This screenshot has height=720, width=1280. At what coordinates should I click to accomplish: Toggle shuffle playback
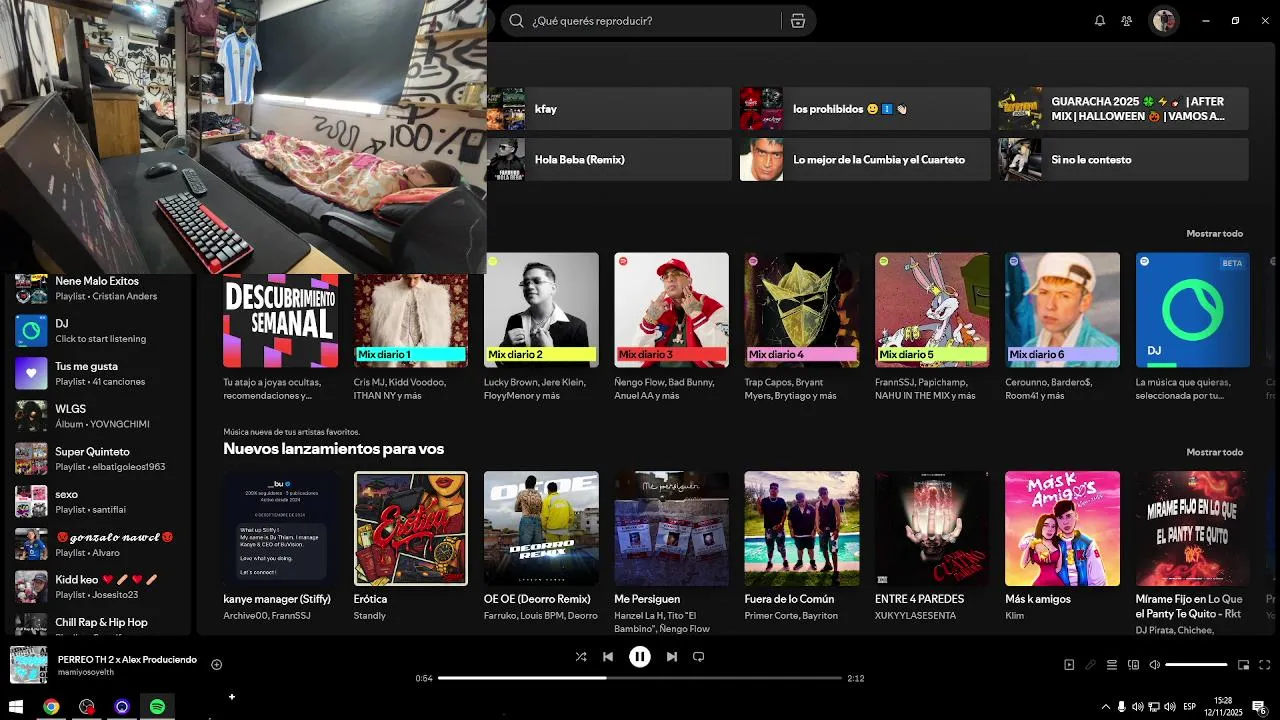581,657
